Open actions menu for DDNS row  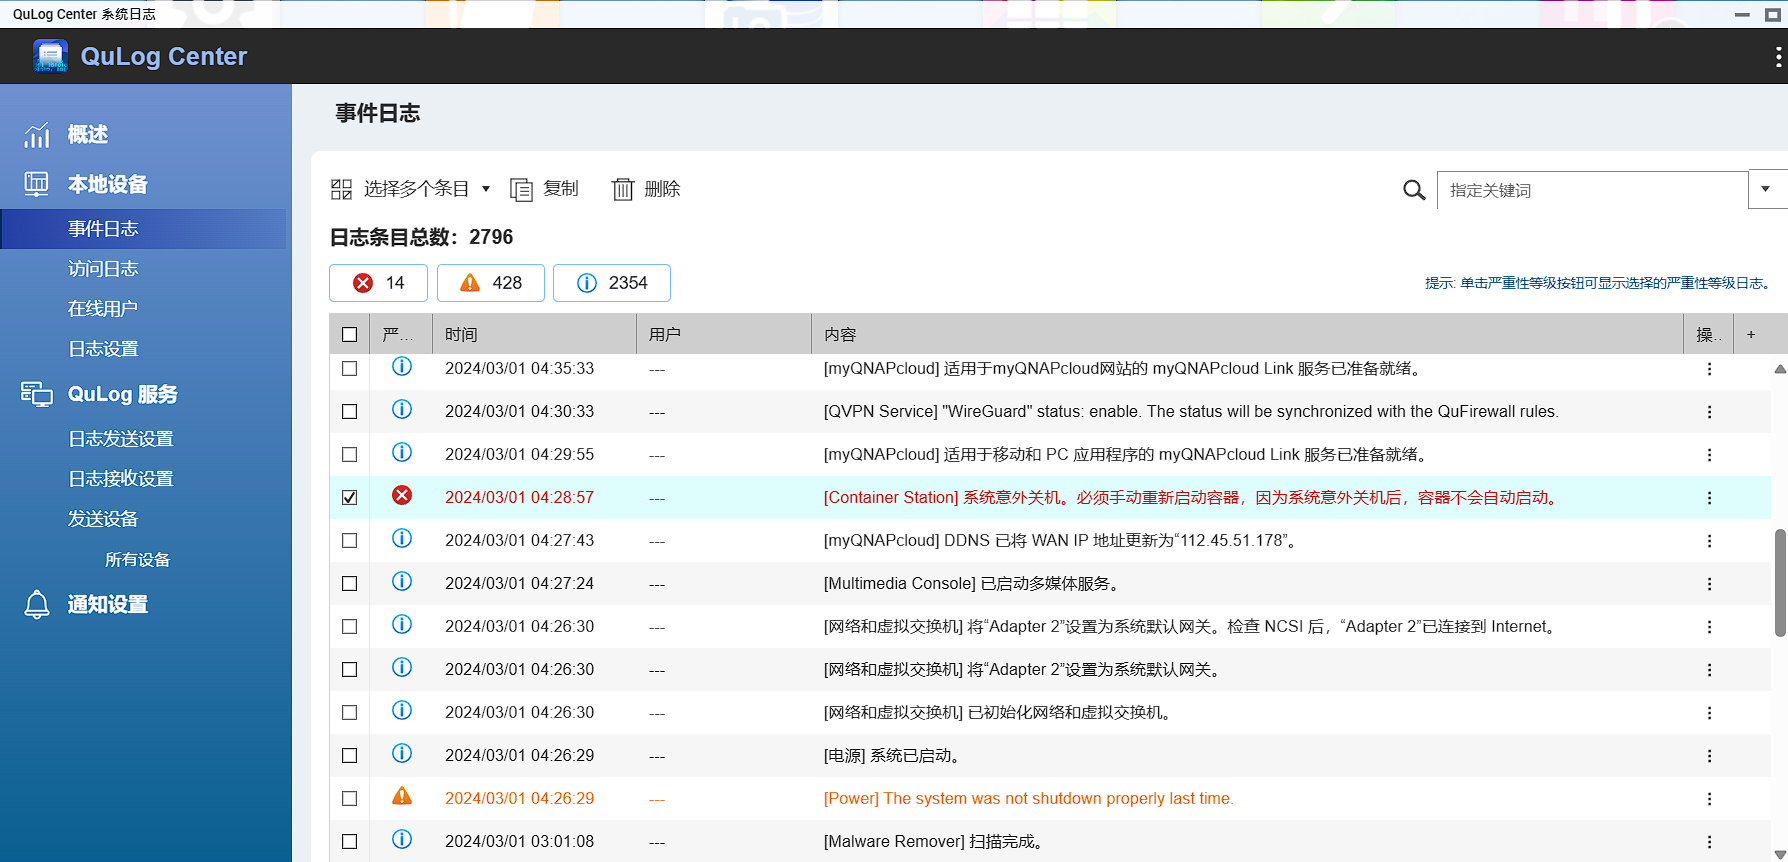(1709, 541)
